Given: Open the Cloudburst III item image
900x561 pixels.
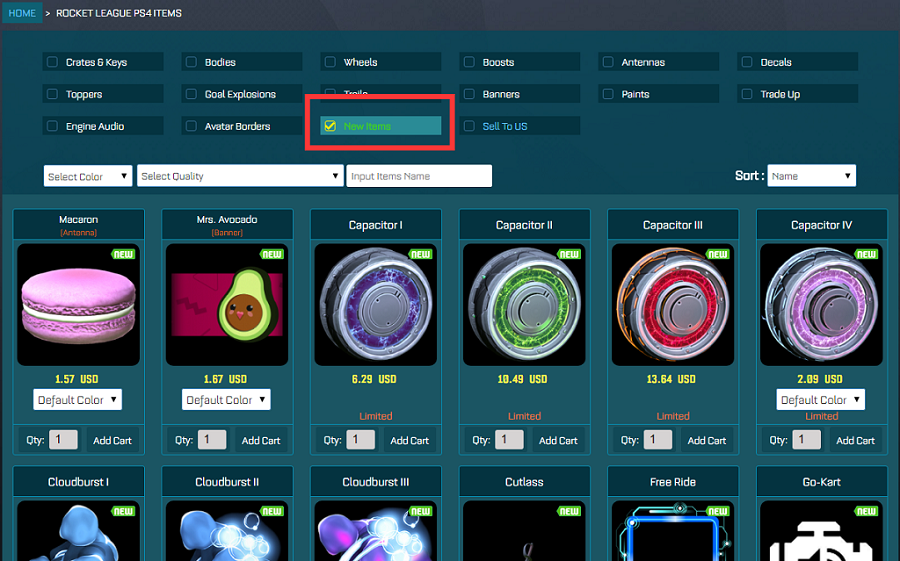Looking at the screenshot, I should point(375,531).
